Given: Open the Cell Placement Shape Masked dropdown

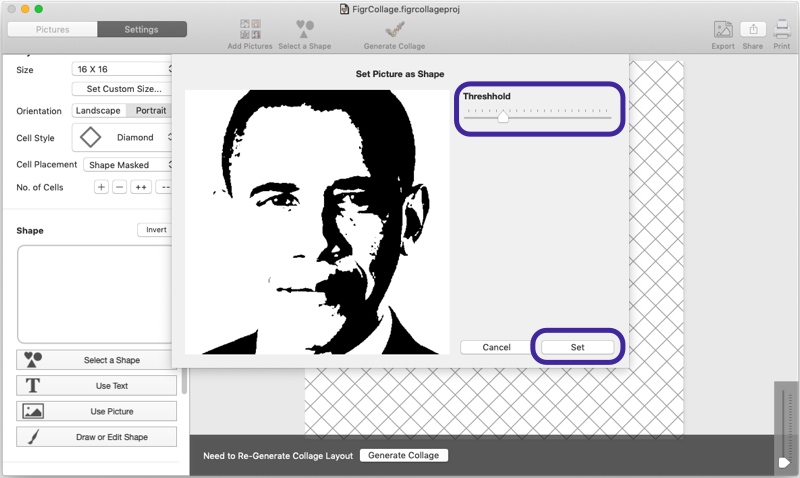Looking at the screenshot, I should 128,165.
